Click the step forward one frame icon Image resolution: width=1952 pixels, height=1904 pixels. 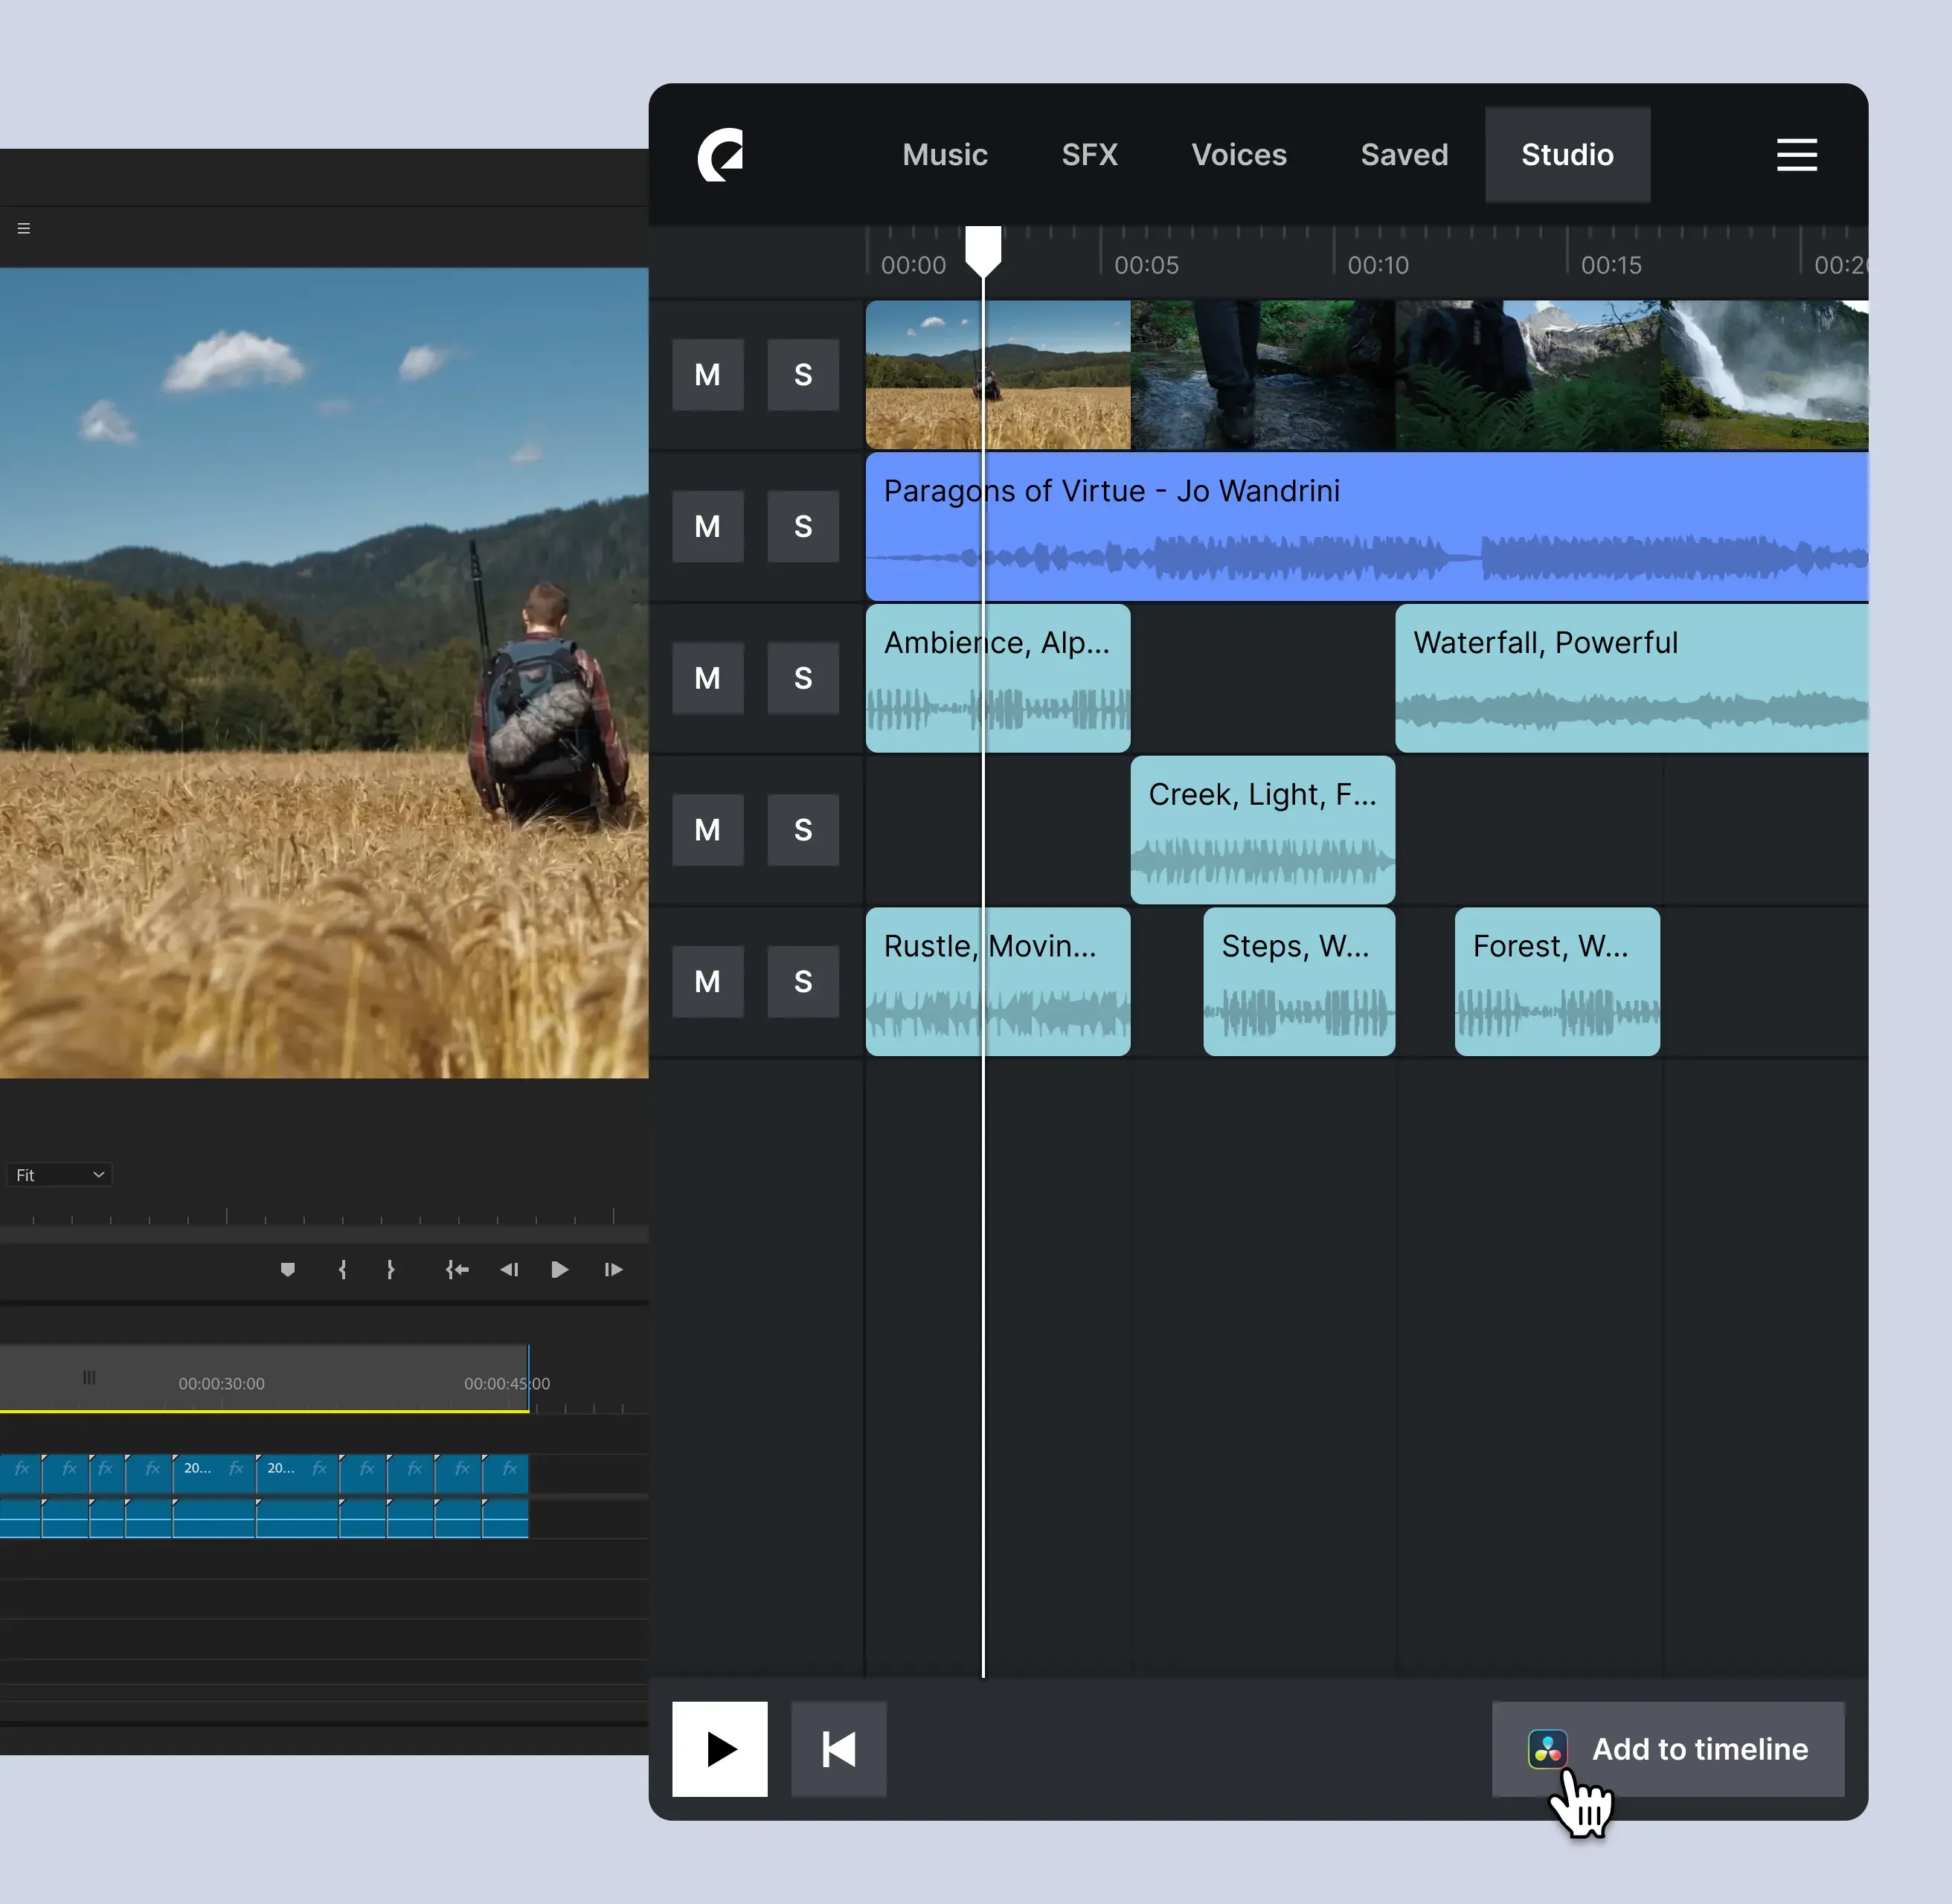[612, 1270]
